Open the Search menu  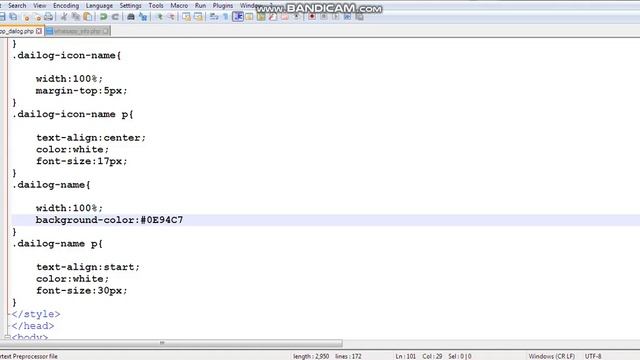[17, 5]
